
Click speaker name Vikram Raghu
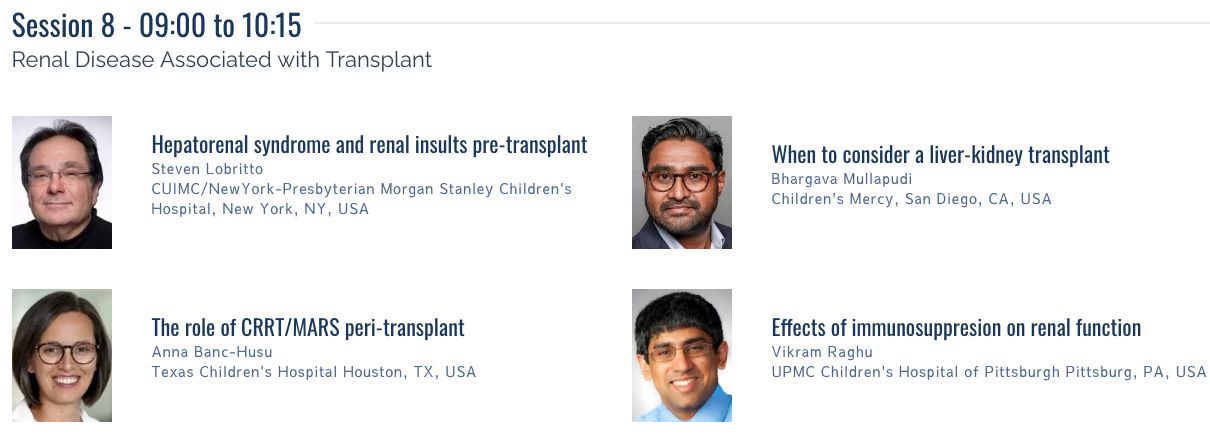[822, 352]
